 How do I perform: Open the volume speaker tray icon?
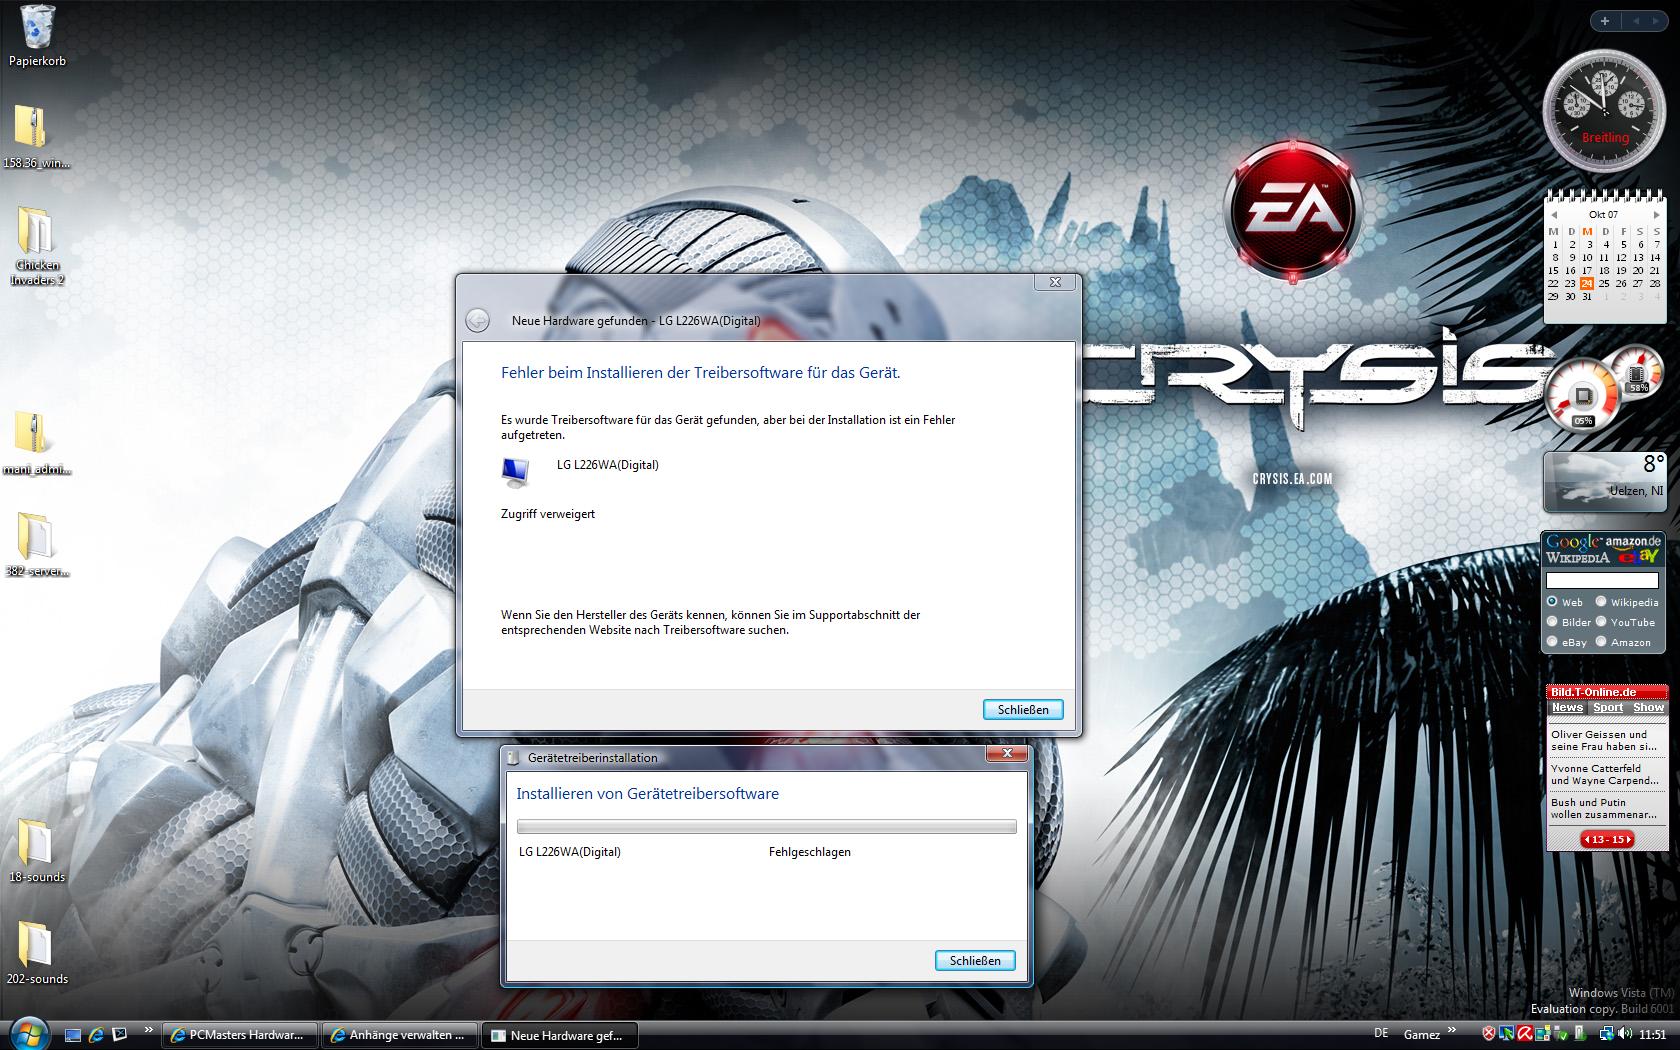(x=1625, y=1034)
